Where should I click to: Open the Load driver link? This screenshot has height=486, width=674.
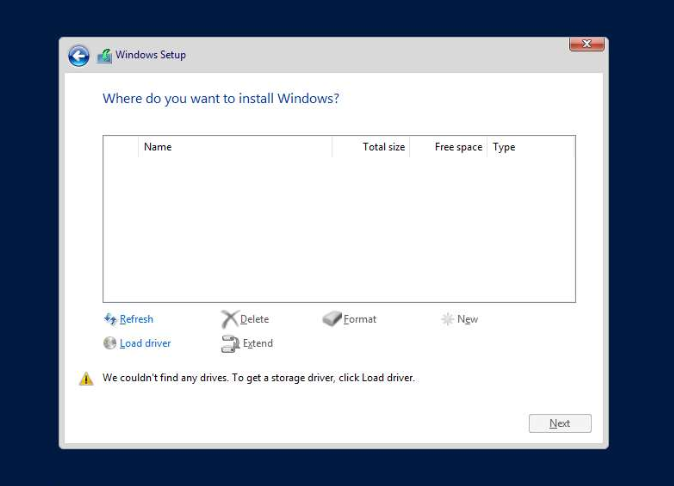[145, 343]
